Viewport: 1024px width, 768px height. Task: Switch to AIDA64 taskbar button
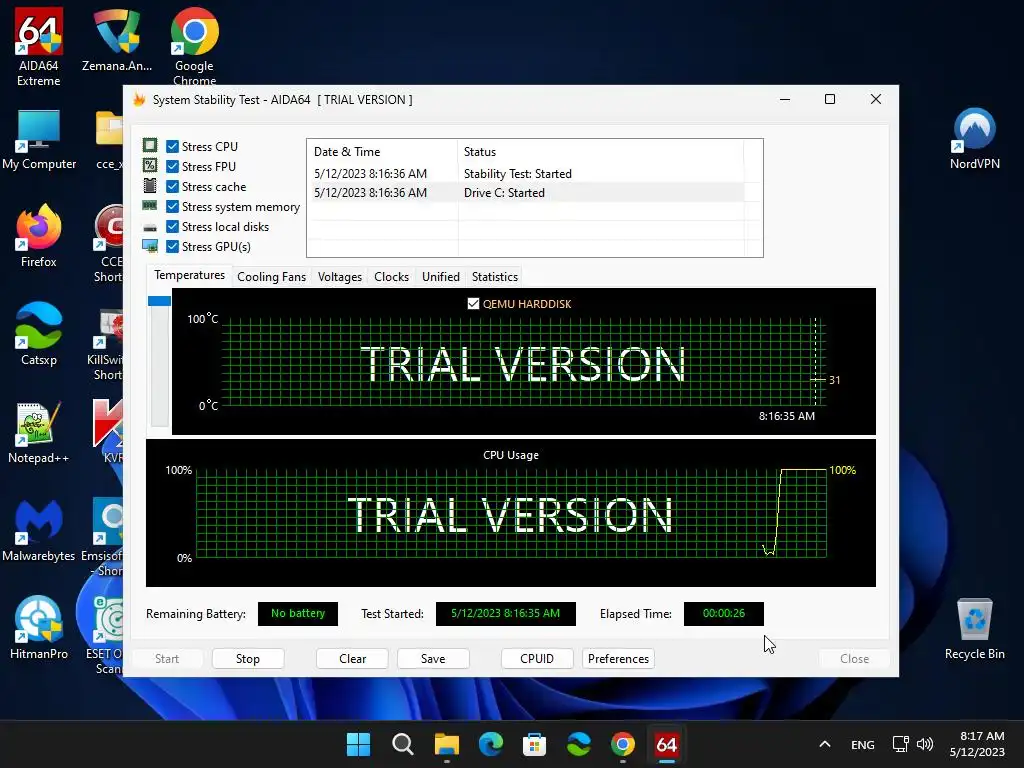666,744
